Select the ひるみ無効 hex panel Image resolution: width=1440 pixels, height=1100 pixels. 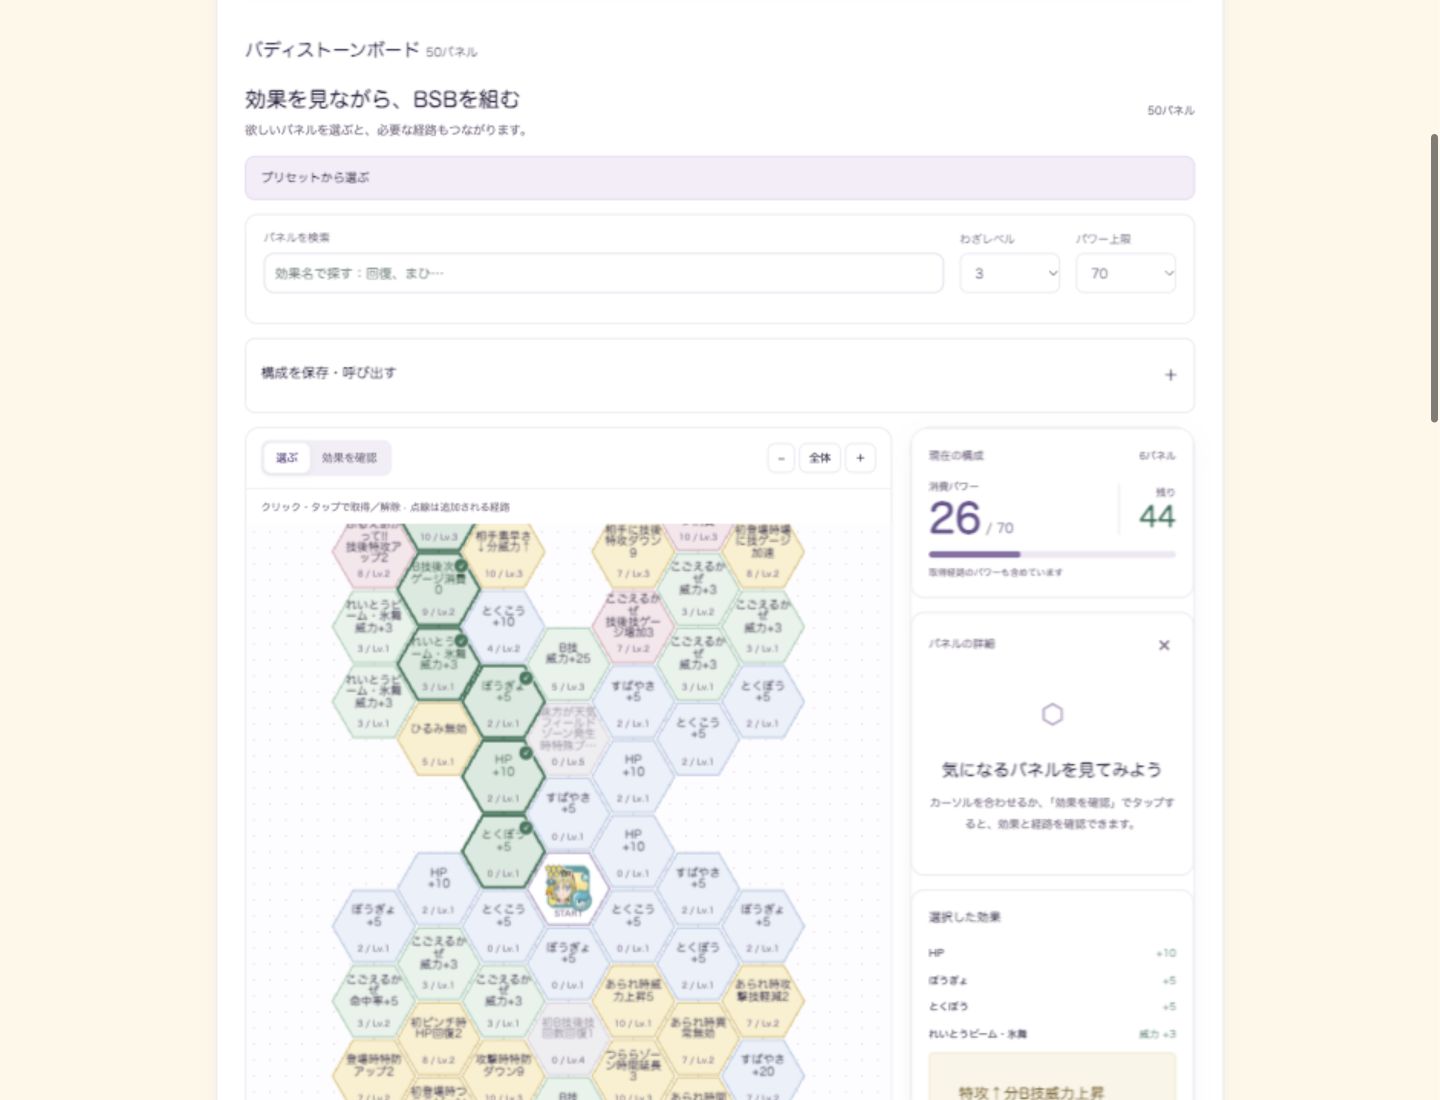(438, 741)
